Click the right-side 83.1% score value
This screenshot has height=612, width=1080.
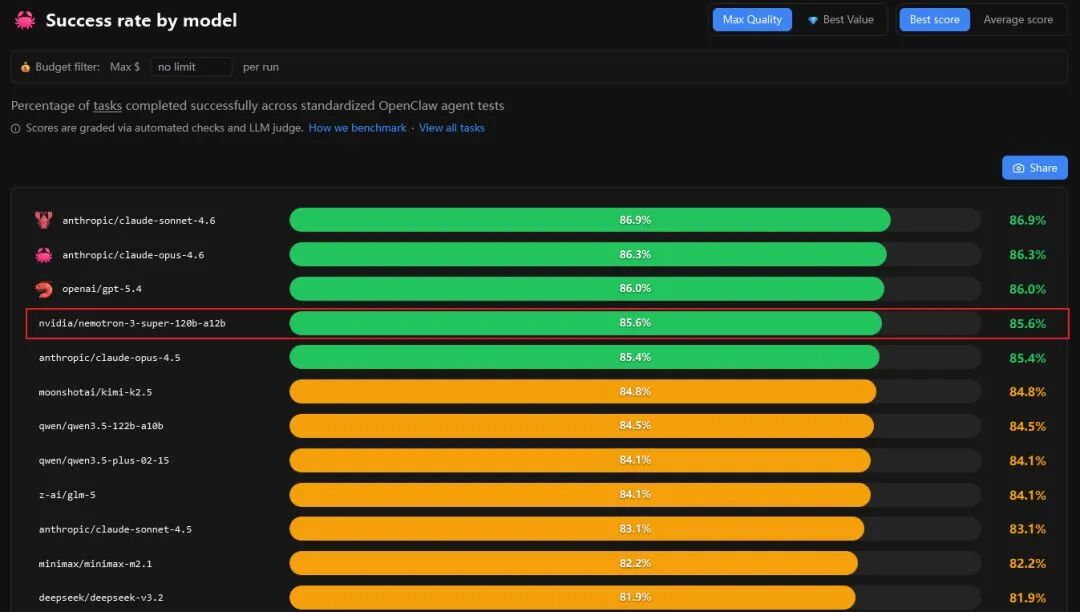1027,529
